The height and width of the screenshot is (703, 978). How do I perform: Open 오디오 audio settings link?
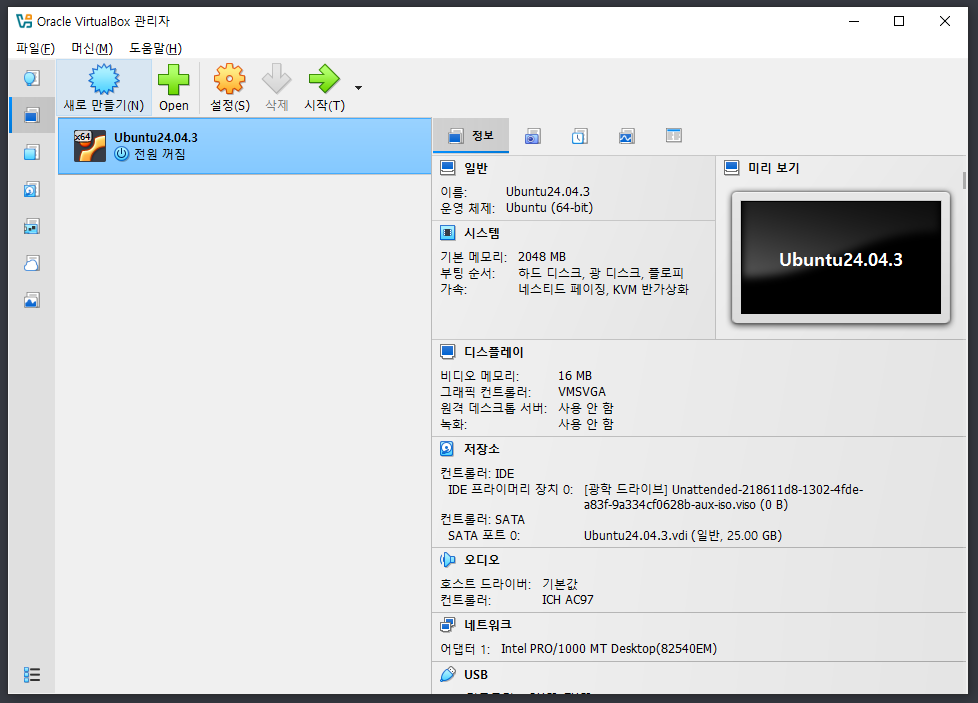[482, 560]
